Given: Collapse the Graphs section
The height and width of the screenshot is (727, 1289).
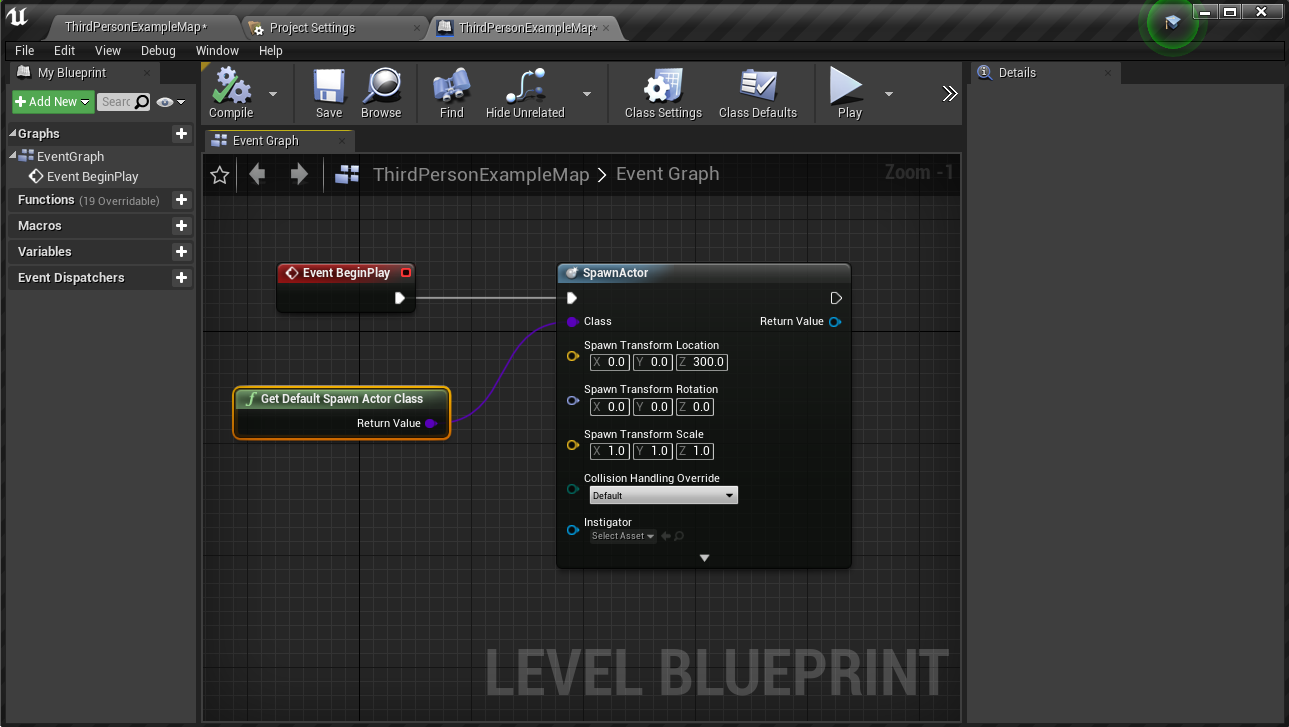Looking at the screenshot, I should click(x=13, y=133).
